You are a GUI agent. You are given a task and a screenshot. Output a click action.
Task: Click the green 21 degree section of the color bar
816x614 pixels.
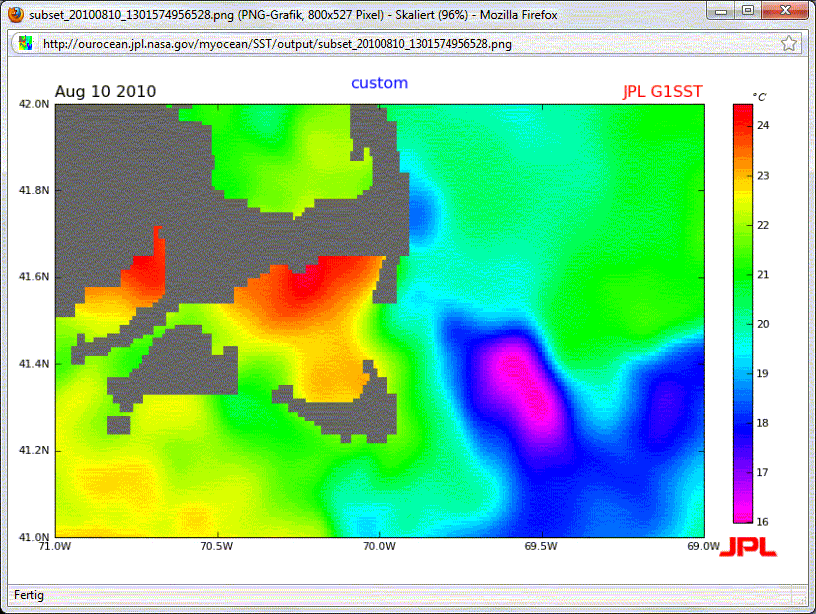[743, 273]
